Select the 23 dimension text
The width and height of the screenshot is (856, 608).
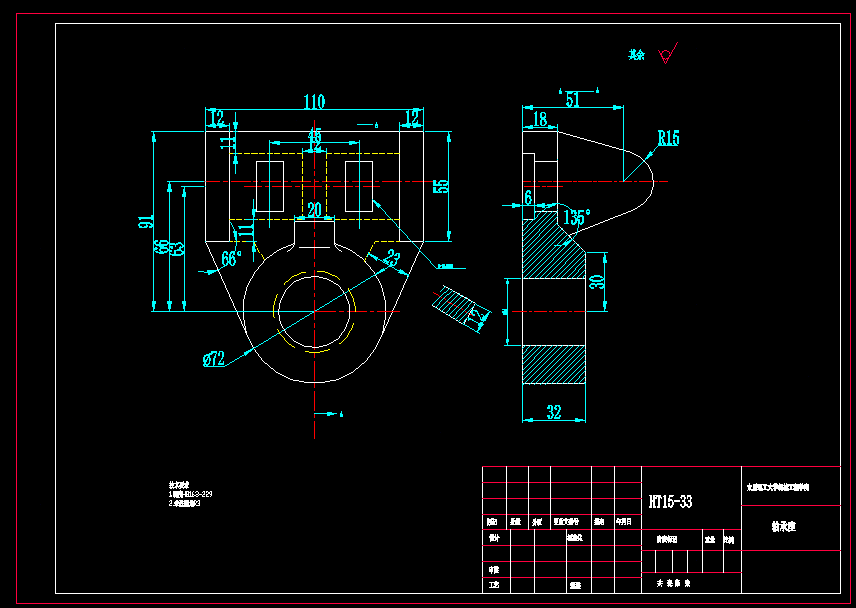point(393,257)
